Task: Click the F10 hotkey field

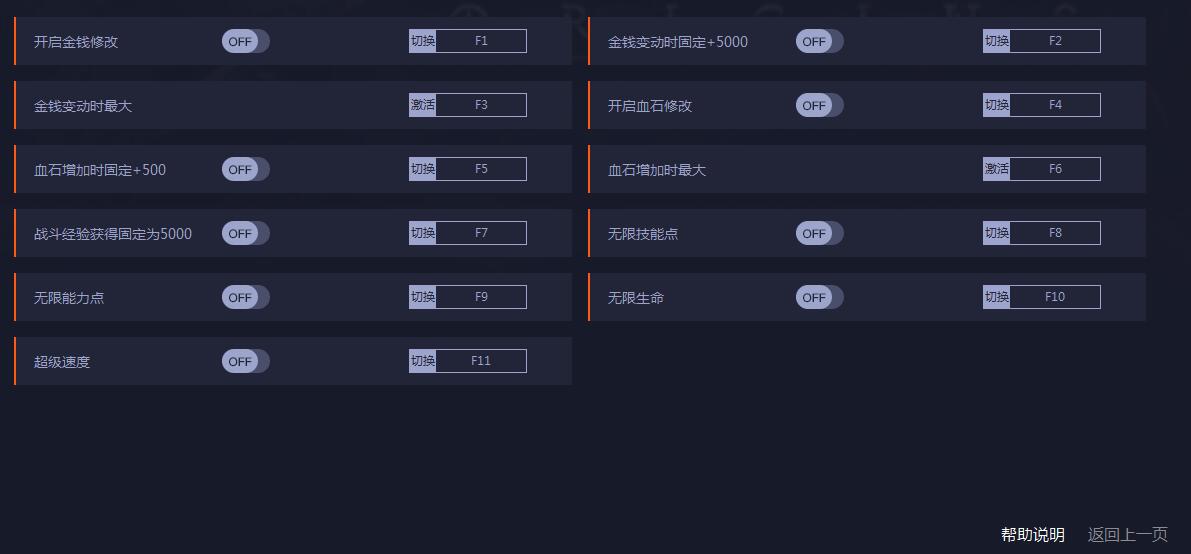Action: tap(1055, 297)
